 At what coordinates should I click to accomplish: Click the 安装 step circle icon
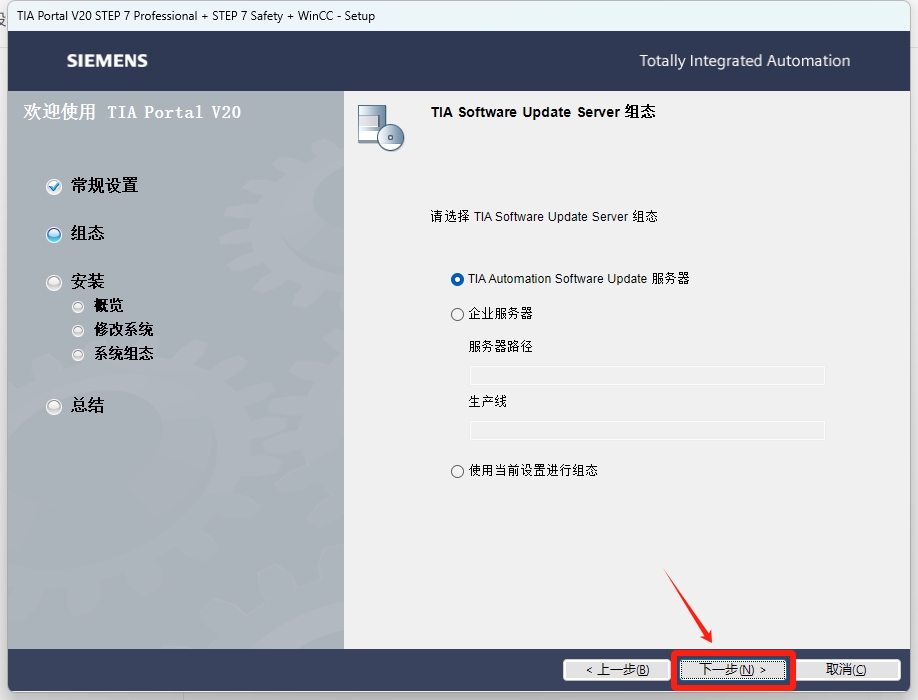pos(53,281)
